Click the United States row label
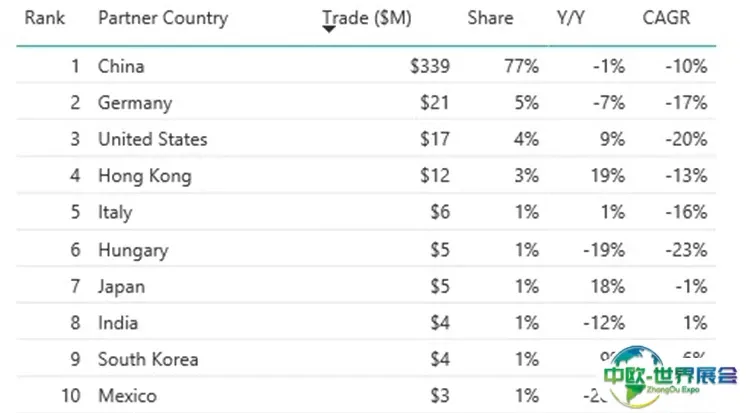 pos(152,139)
